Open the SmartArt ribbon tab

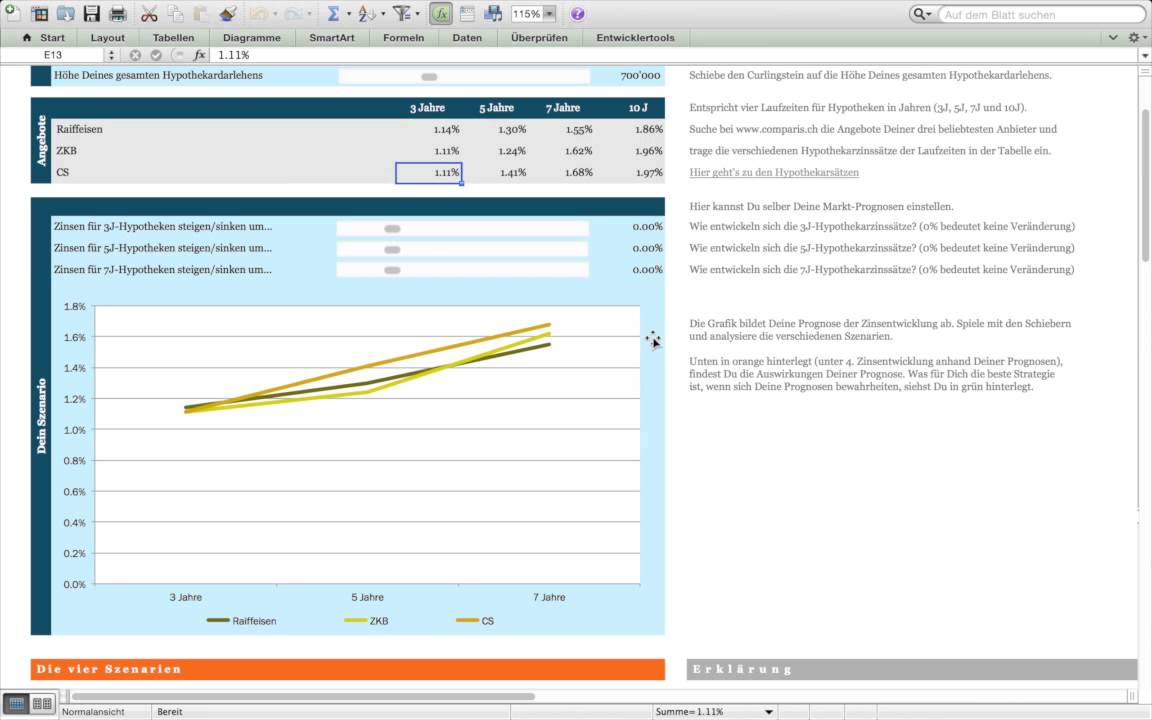(331, 37)
